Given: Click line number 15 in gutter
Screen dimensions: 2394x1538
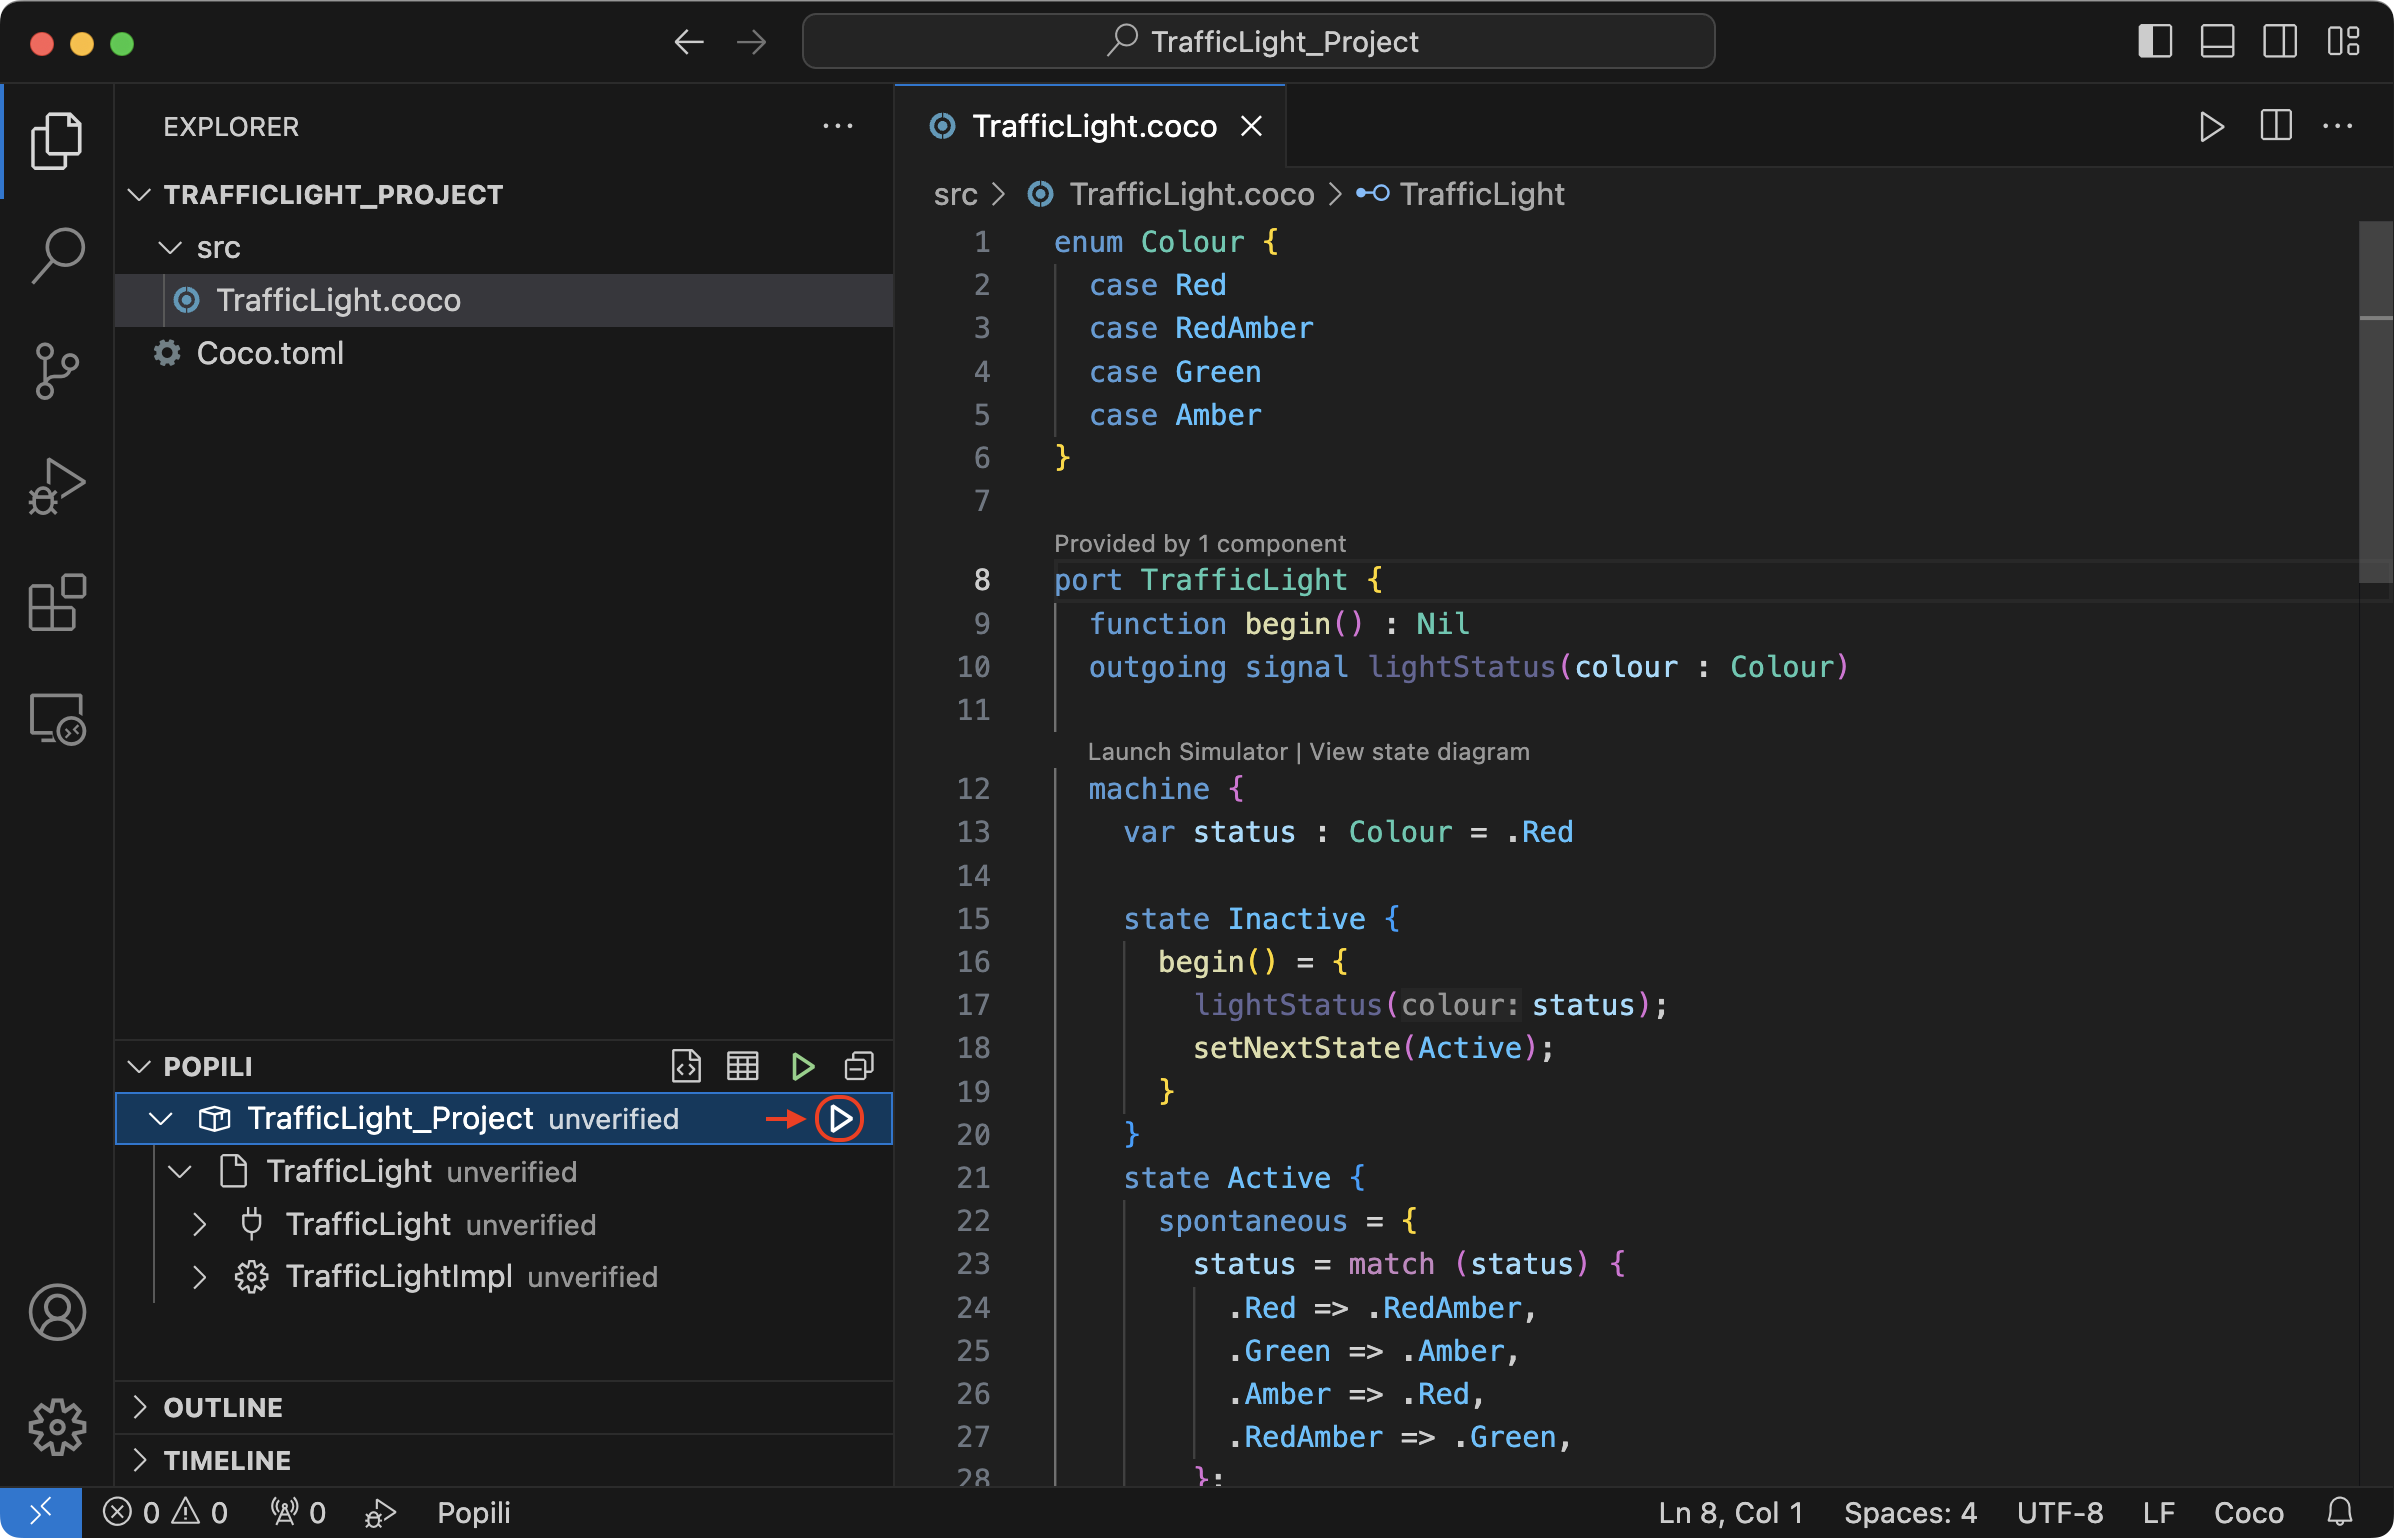Looking at the screenshot, I should 973,919.
